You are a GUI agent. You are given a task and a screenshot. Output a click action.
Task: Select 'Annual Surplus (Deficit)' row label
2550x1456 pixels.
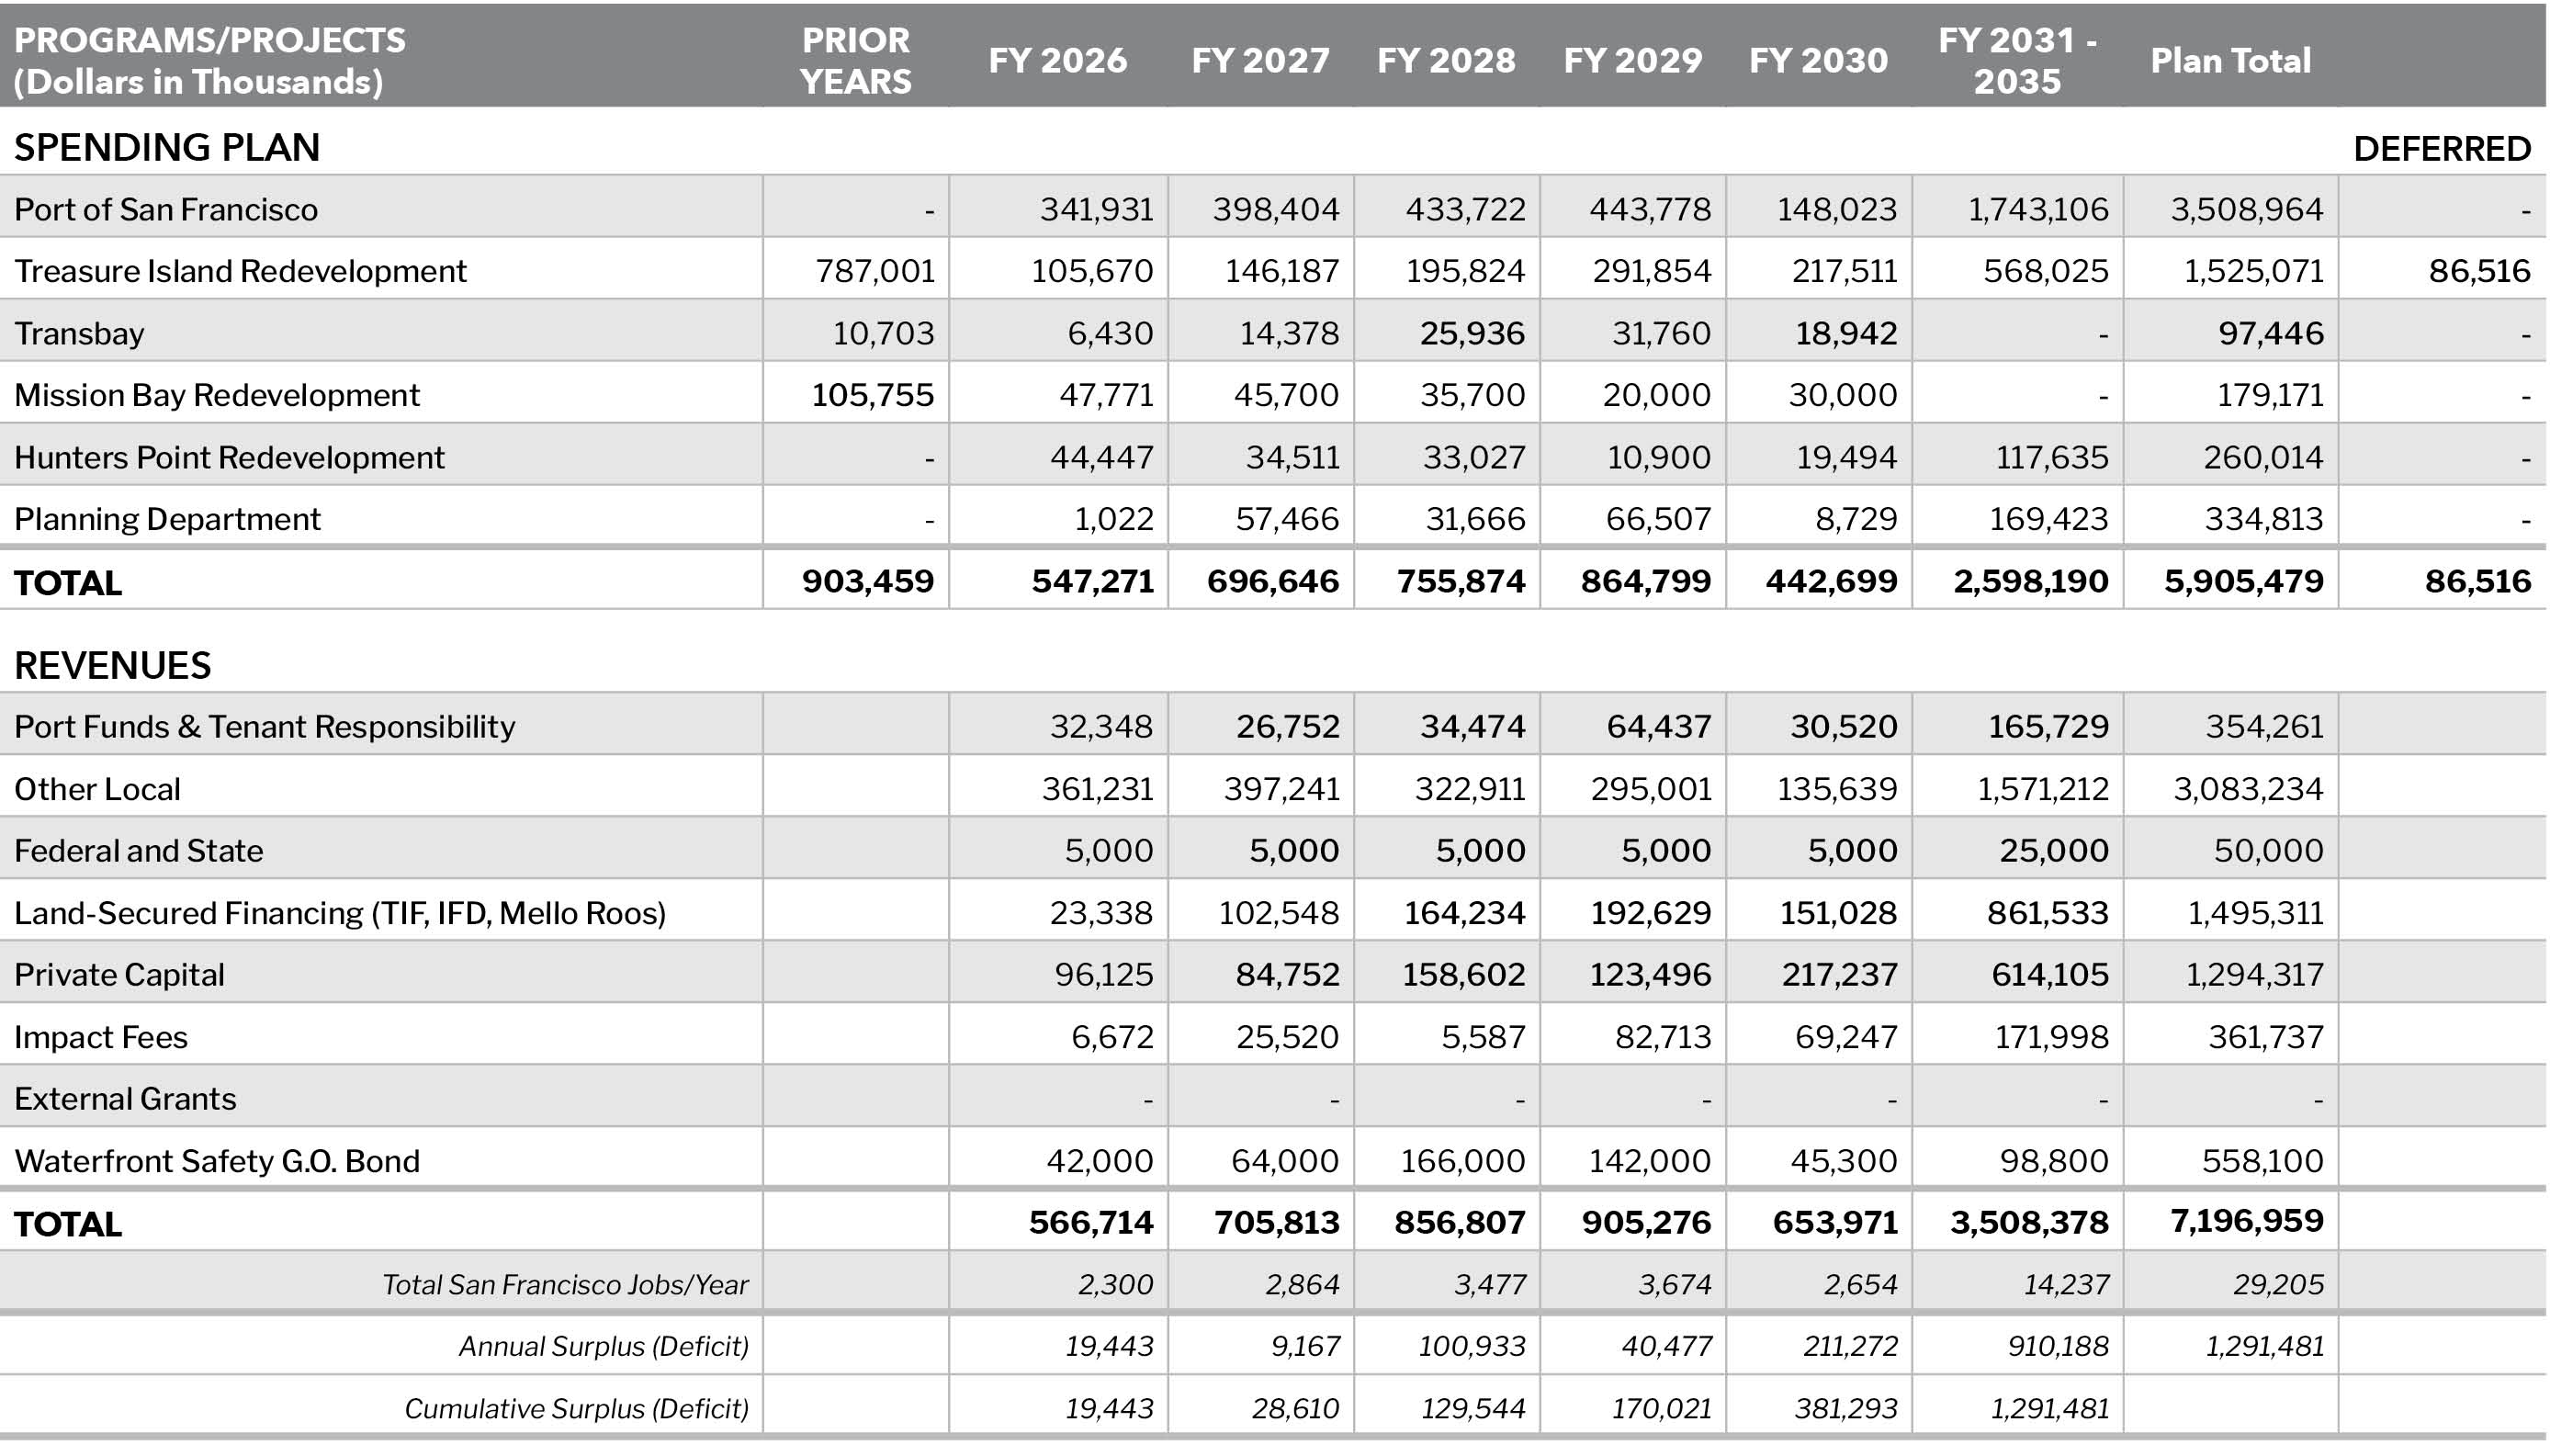point(603,1347)
